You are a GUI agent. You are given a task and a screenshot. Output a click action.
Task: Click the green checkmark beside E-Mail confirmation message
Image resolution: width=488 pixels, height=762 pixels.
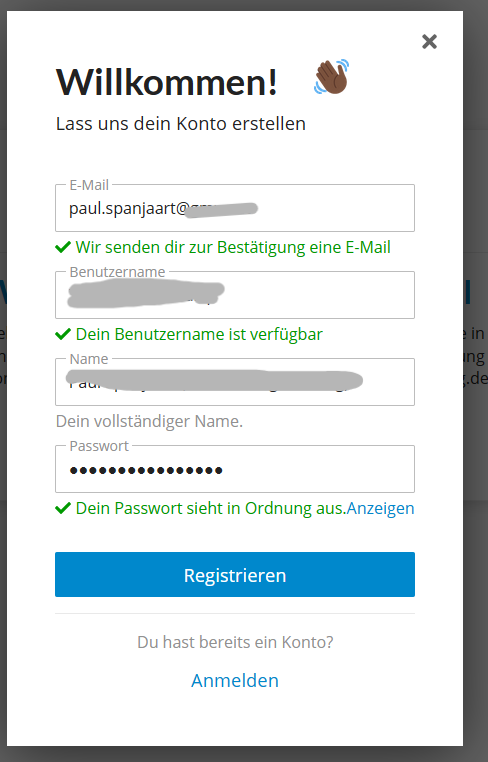[x=63, y=247]
